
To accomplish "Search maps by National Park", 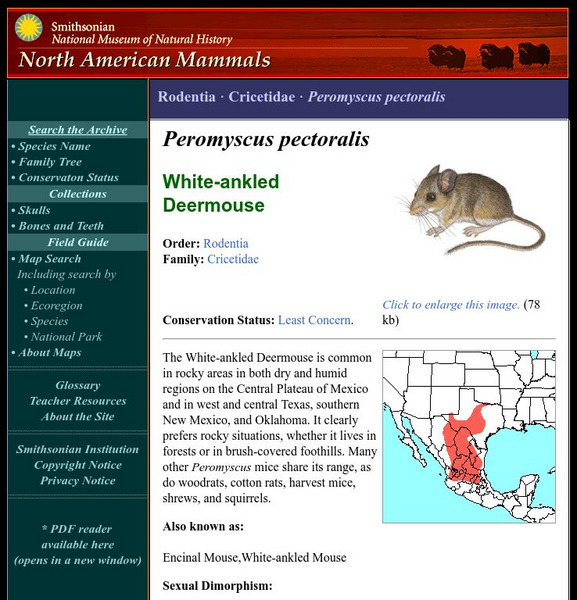I will click(66, 337).
